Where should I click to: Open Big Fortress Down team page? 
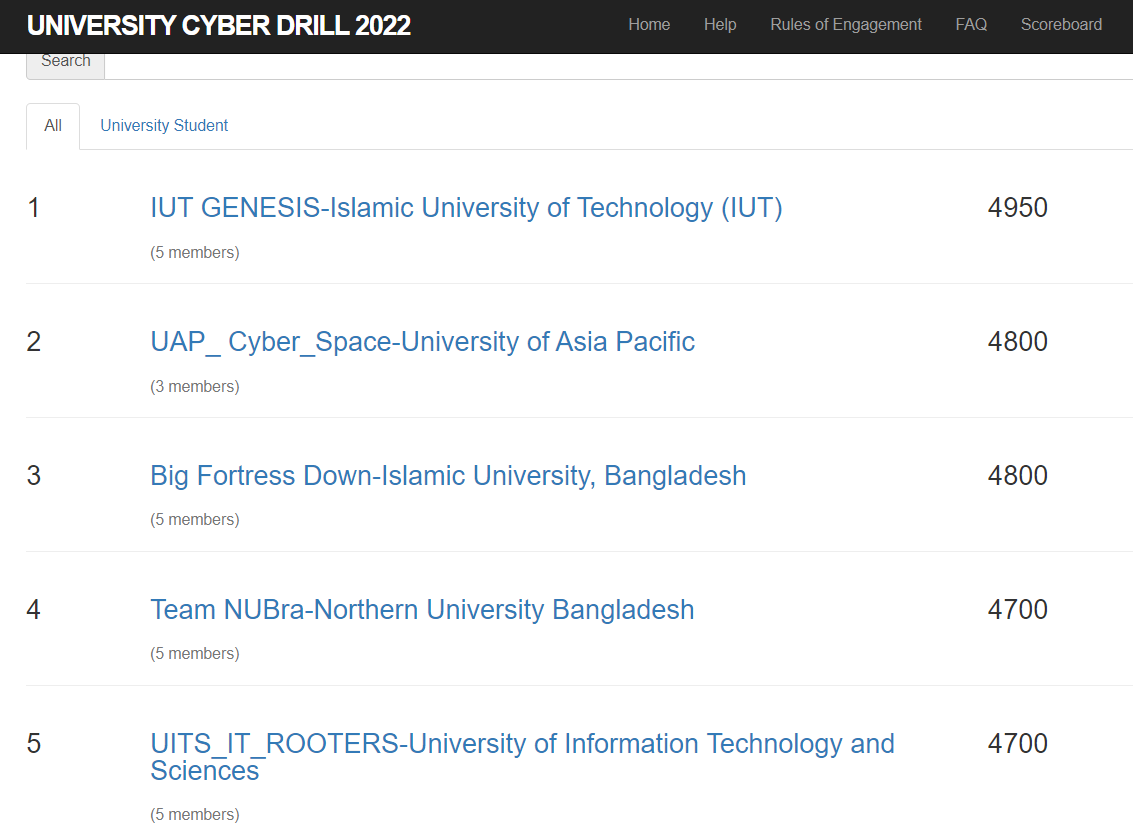448,476
